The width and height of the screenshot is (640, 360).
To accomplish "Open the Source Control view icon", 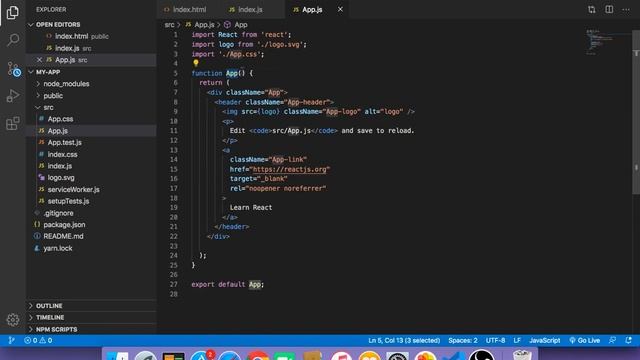I will 13,69.
